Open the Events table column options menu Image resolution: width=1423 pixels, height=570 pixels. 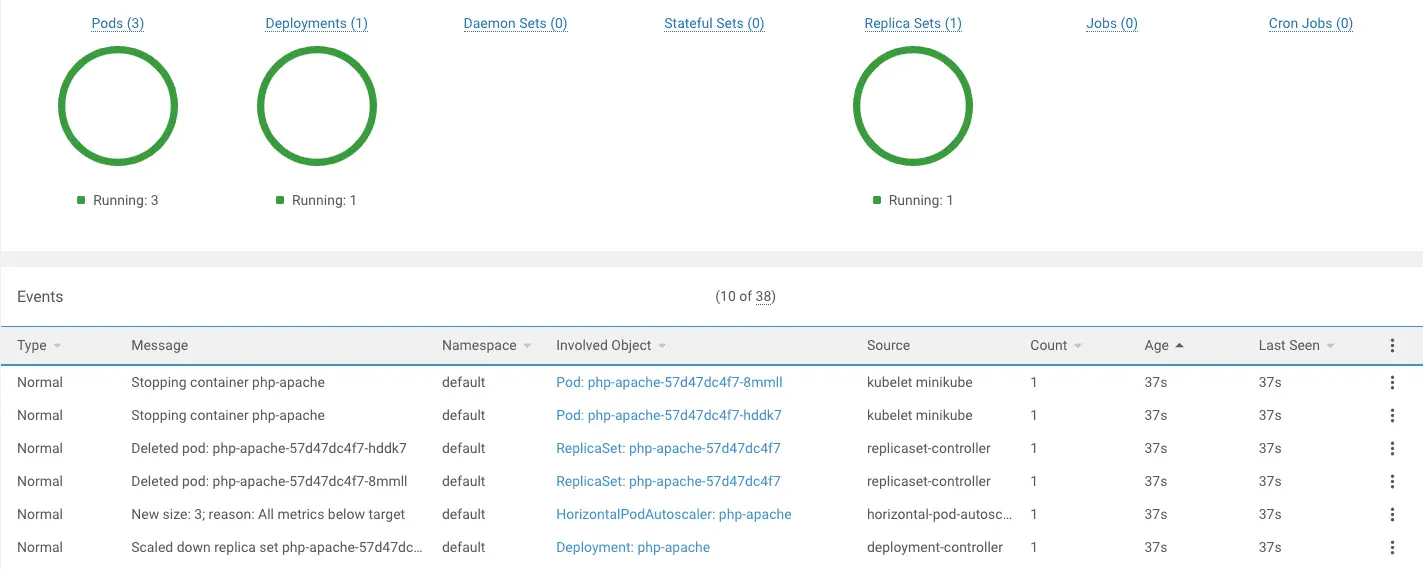pyautogui.click(x=1392, y=346)
